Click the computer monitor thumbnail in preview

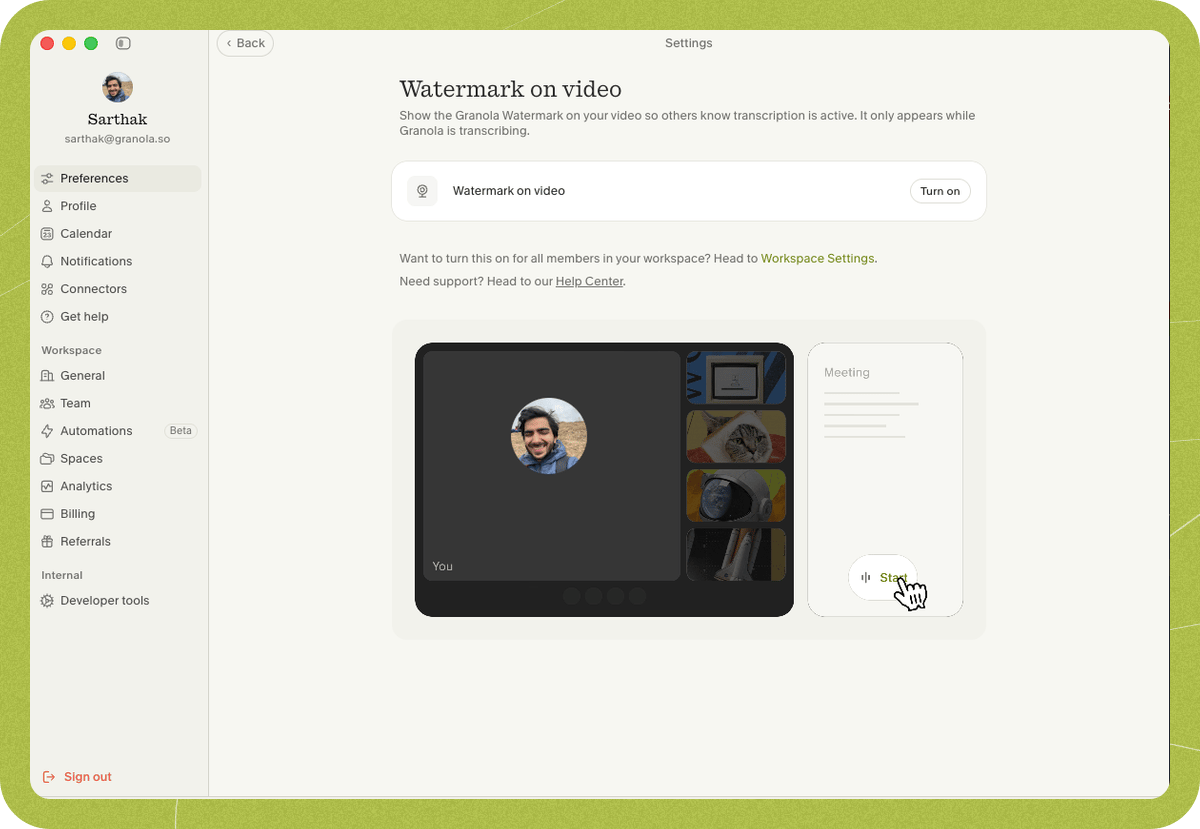(736, 378)
